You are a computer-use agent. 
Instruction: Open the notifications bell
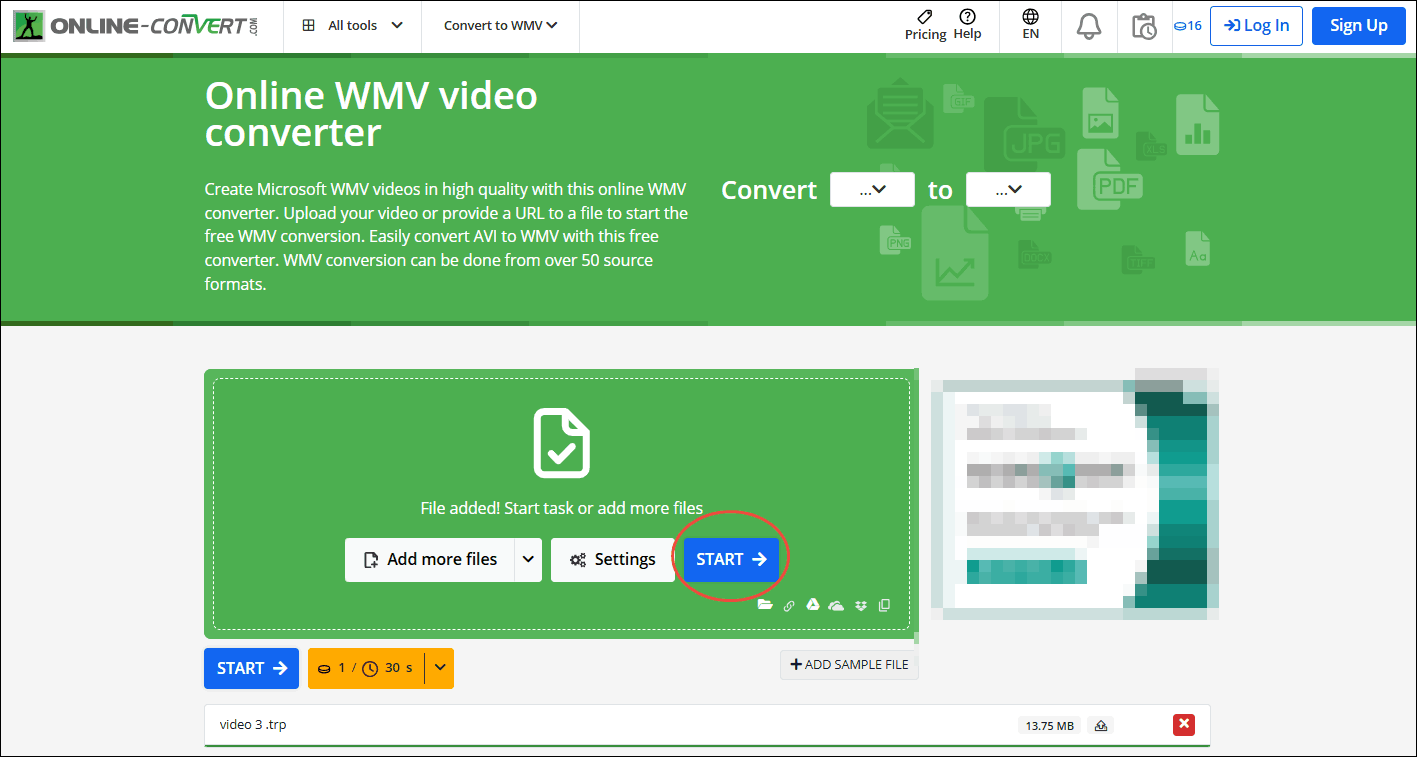click(1089, 26)
